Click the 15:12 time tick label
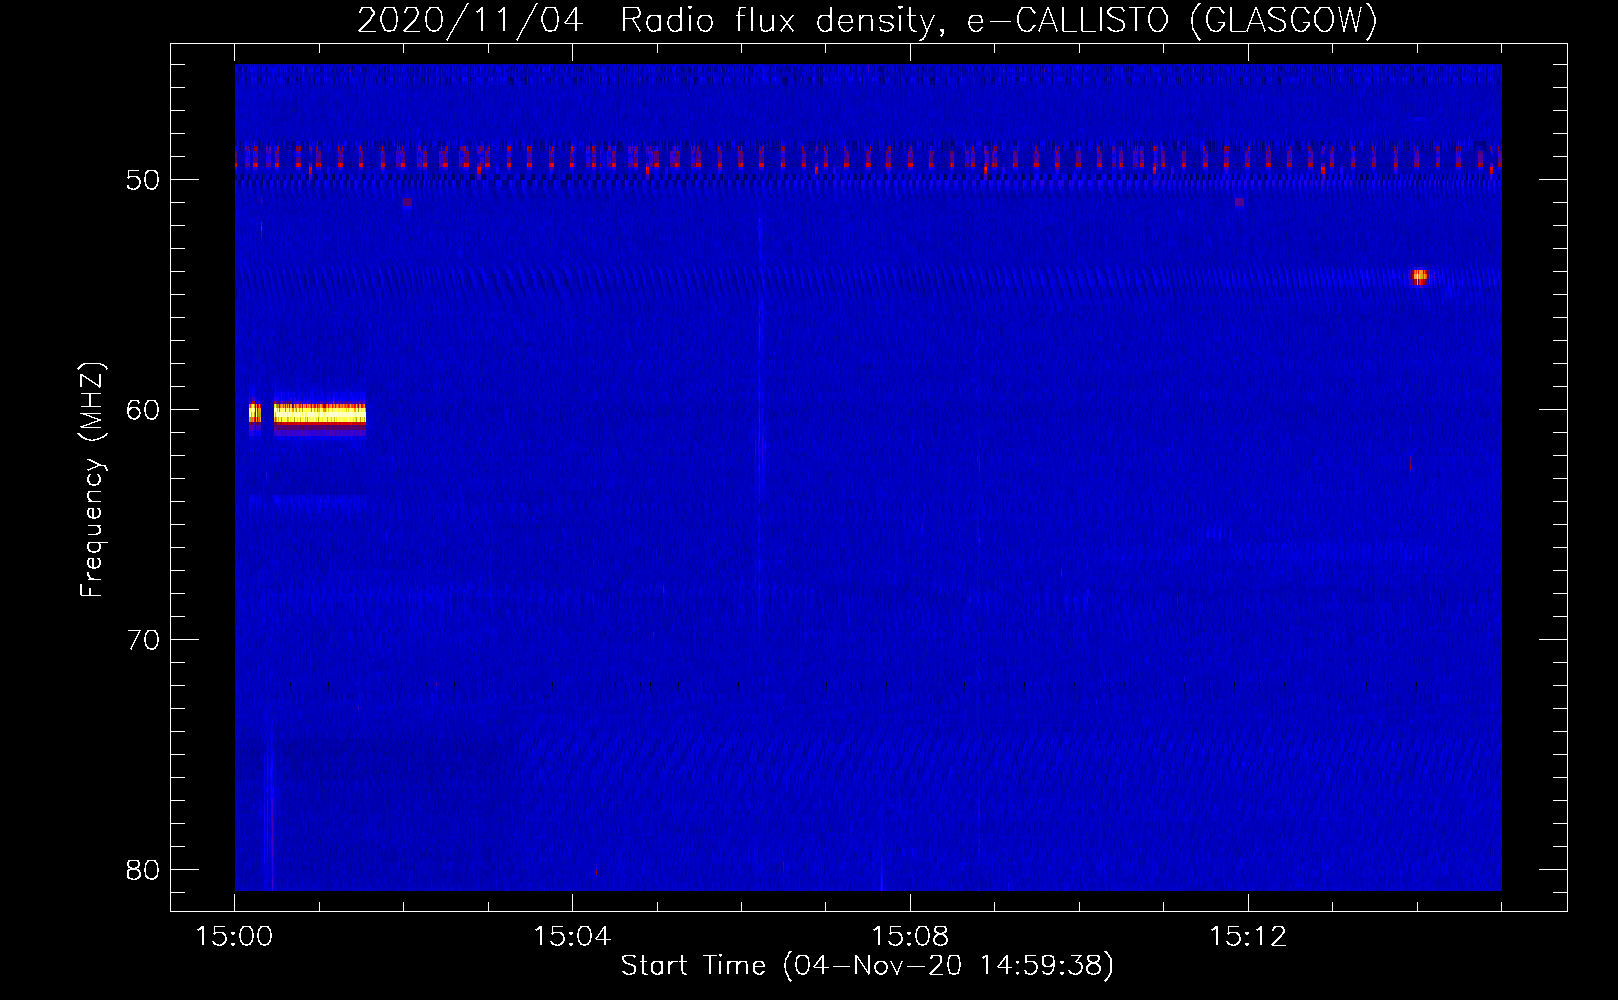 click(1248, 937)
